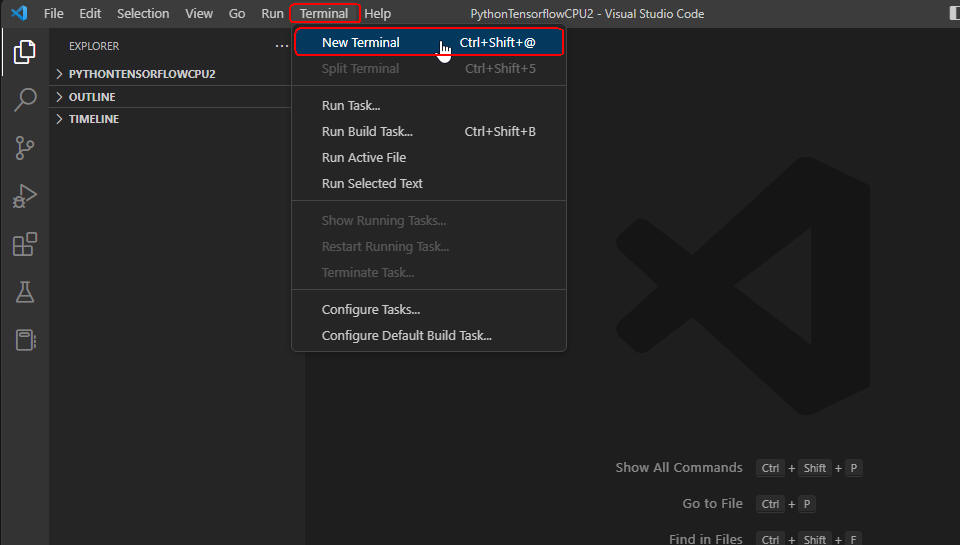Choose Run Build Task... entry
This screenshot has width=960, height=545.
click(x=429, y=131)
